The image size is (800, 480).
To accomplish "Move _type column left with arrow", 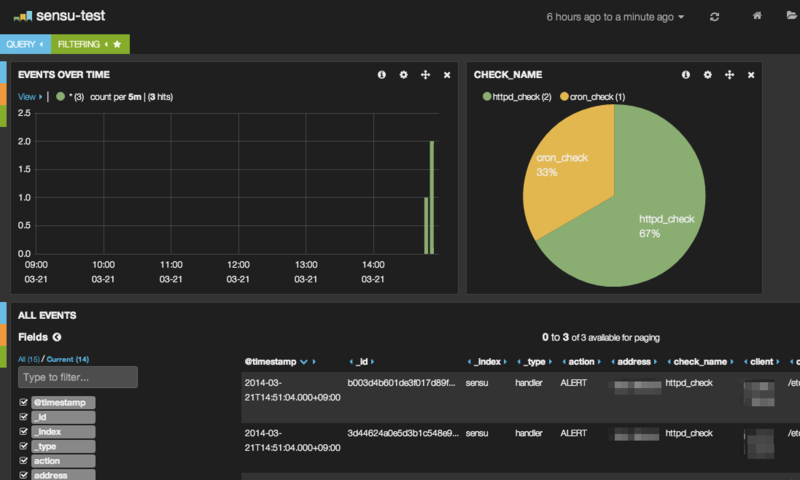I will (x=519, y=362).
